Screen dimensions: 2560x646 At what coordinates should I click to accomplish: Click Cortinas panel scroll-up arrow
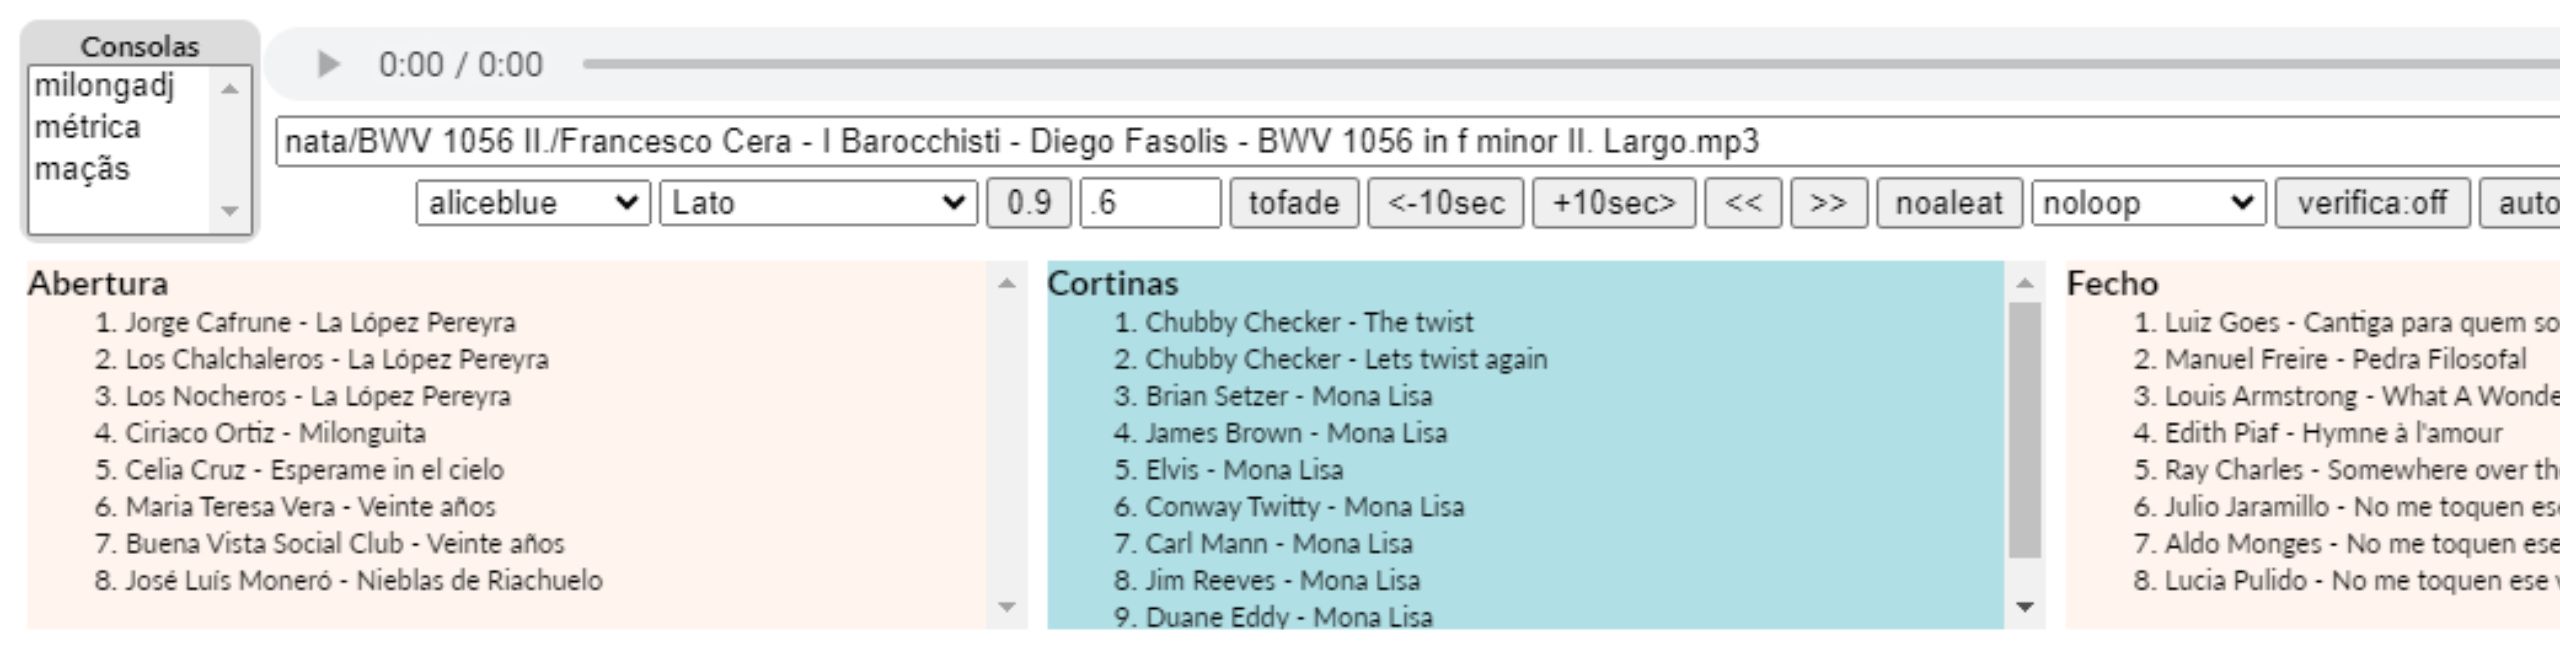2026,284
